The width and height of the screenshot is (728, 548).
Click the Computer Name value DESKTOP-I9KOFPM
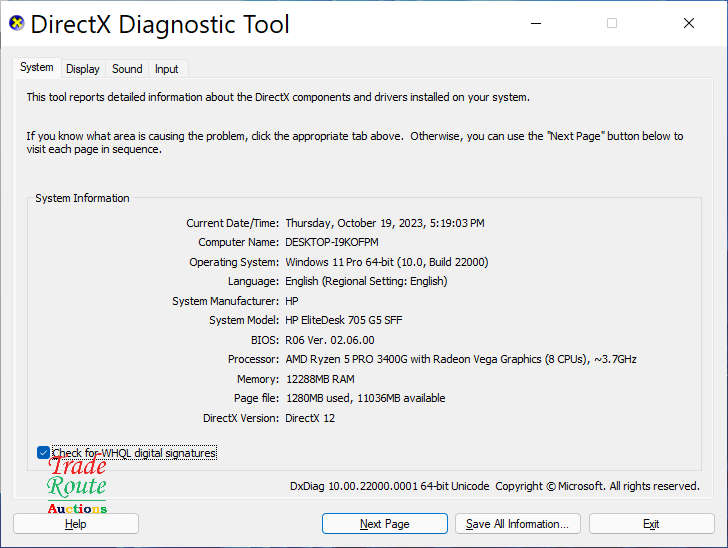332,242
